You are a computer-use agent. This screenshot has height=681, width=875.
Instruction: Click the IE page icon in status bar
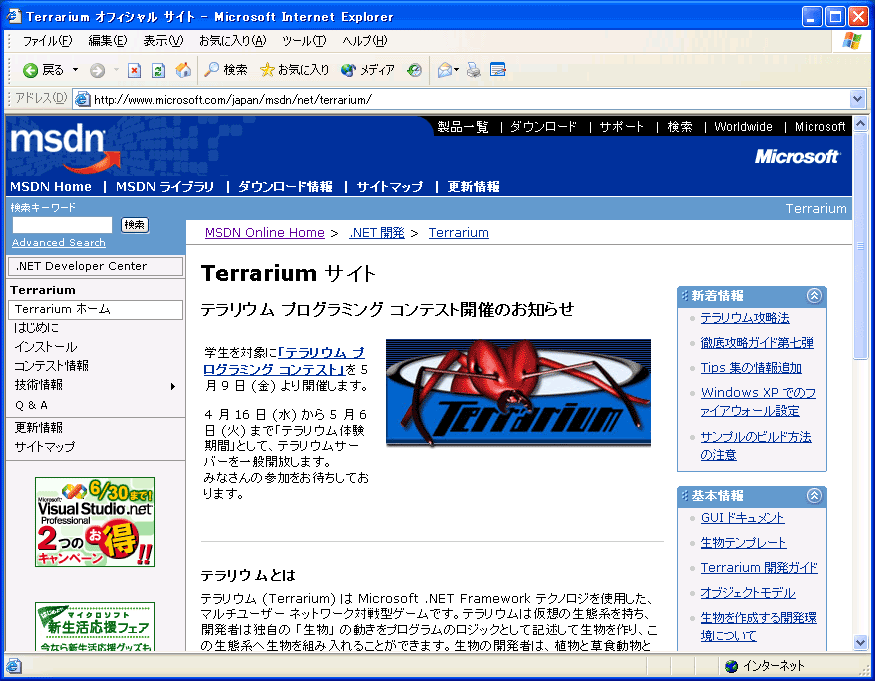coord(14,665)
